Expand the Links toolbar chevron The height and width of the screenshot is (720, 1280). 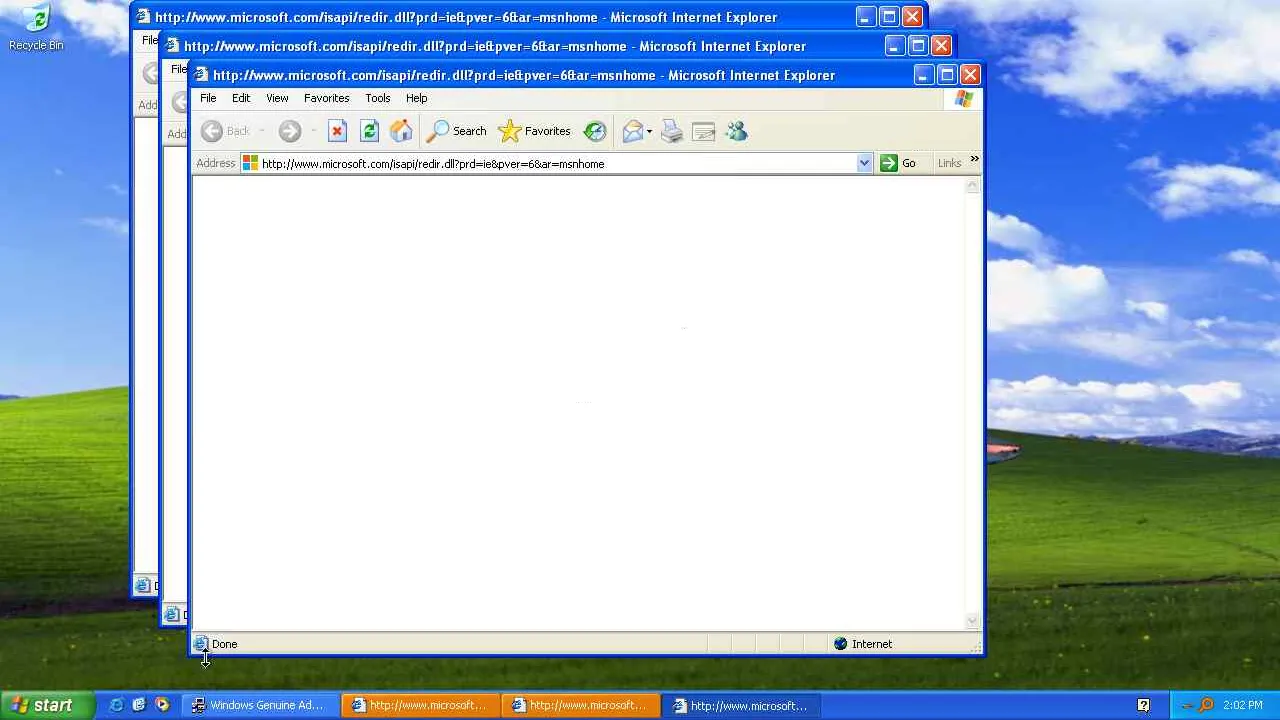click(x=974, y=160)
